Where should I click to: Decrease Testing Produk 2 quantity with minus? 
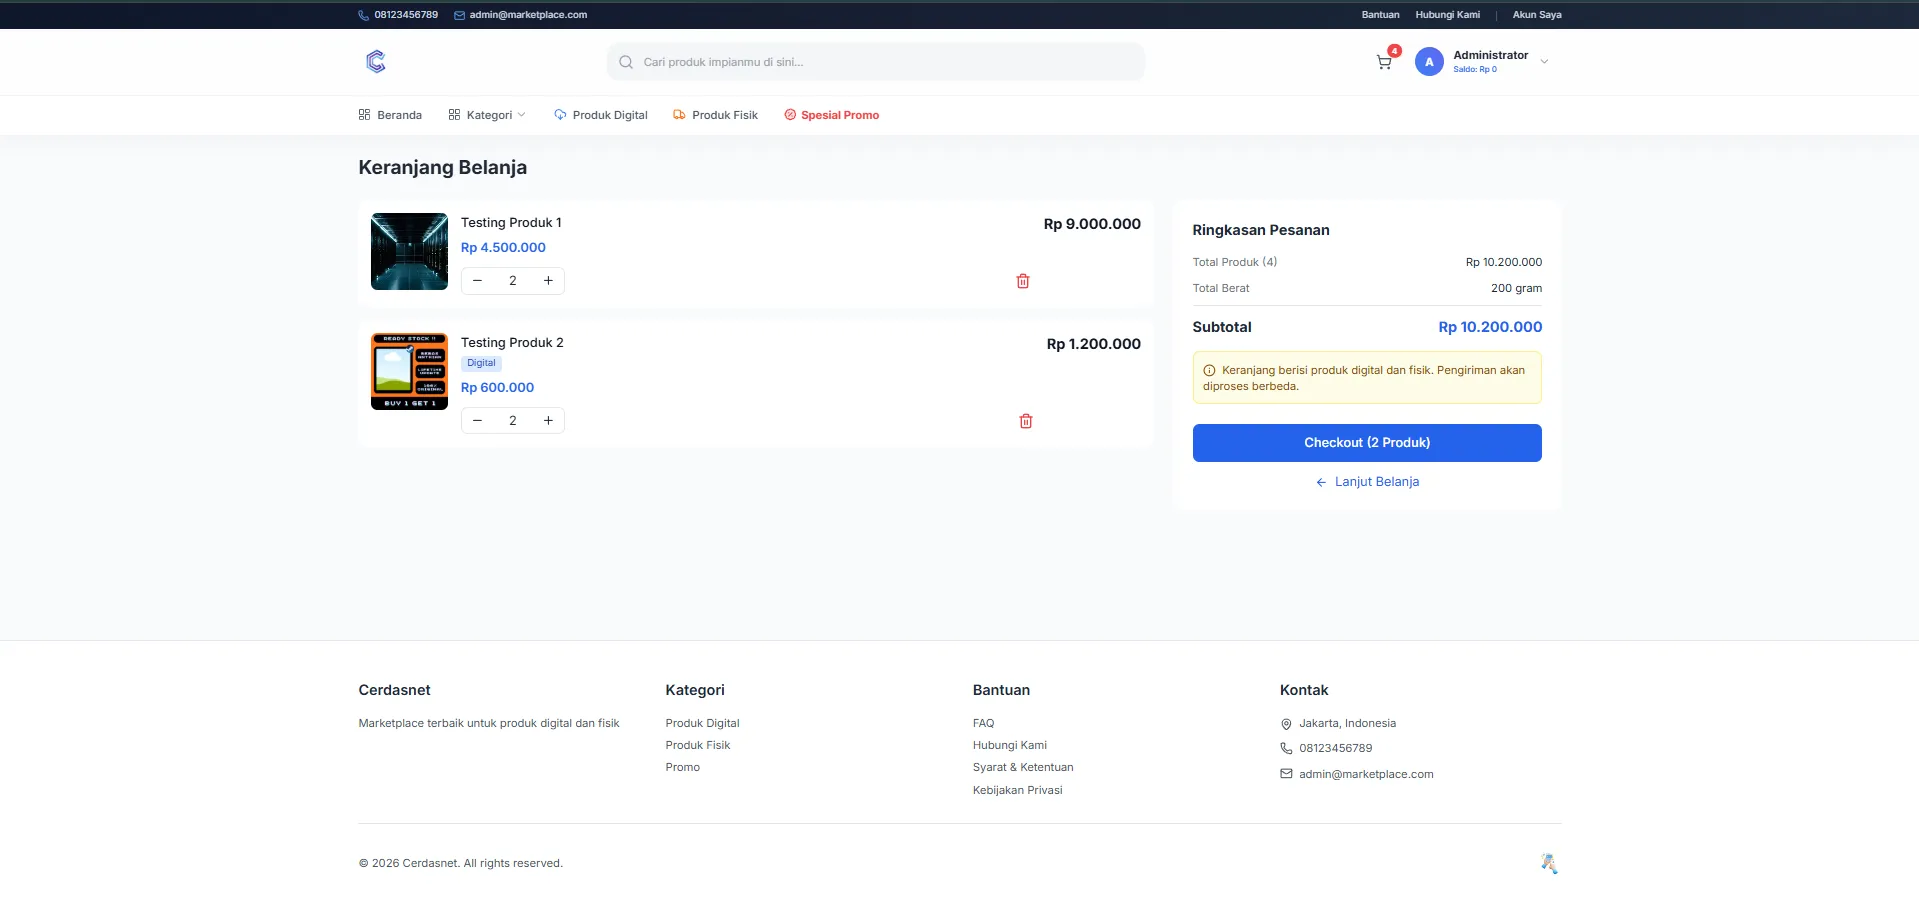pyautogui.click(x=478, y=421)
